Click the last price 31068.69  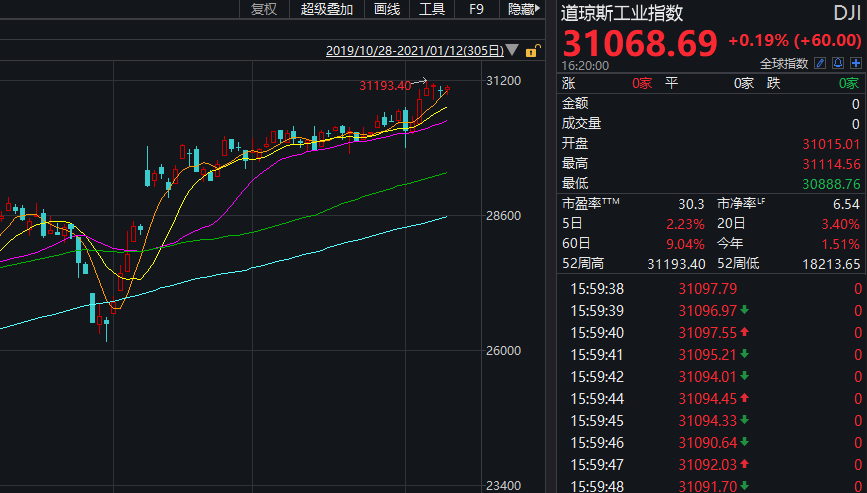640,43
